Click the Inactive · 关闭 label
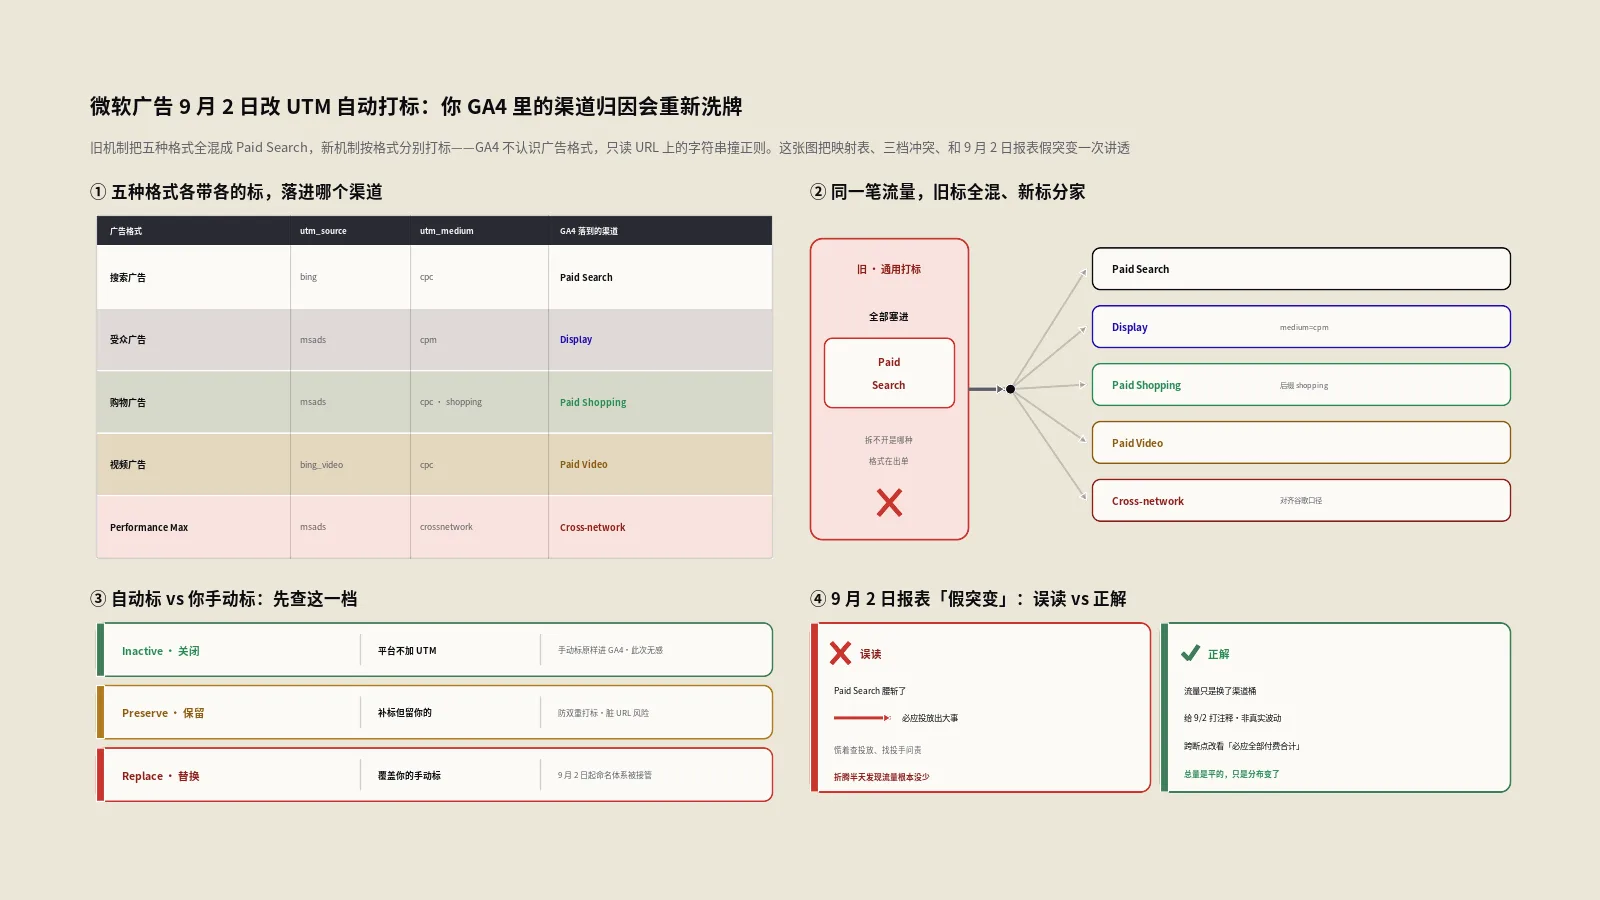 [161, 651]
